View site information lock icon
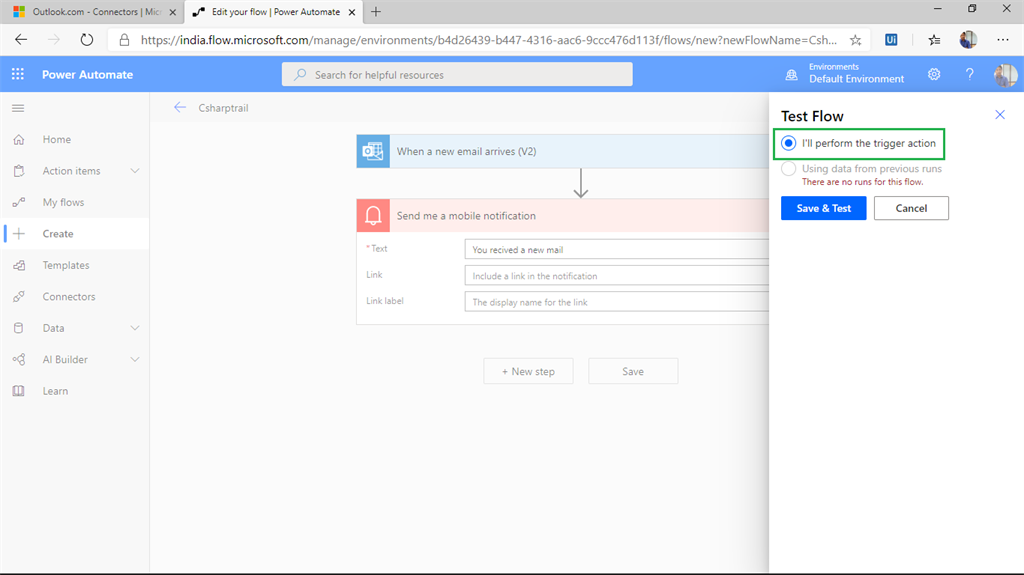This screenshot has height=575, width=1024. 124,40
